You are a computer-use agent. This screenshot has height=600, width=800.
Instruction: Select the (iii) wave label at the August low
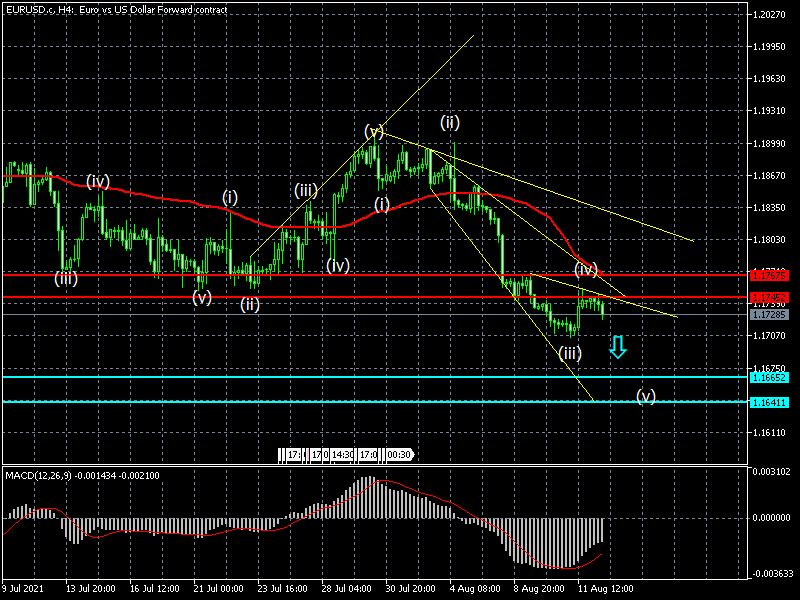click(x=570, y=352)
